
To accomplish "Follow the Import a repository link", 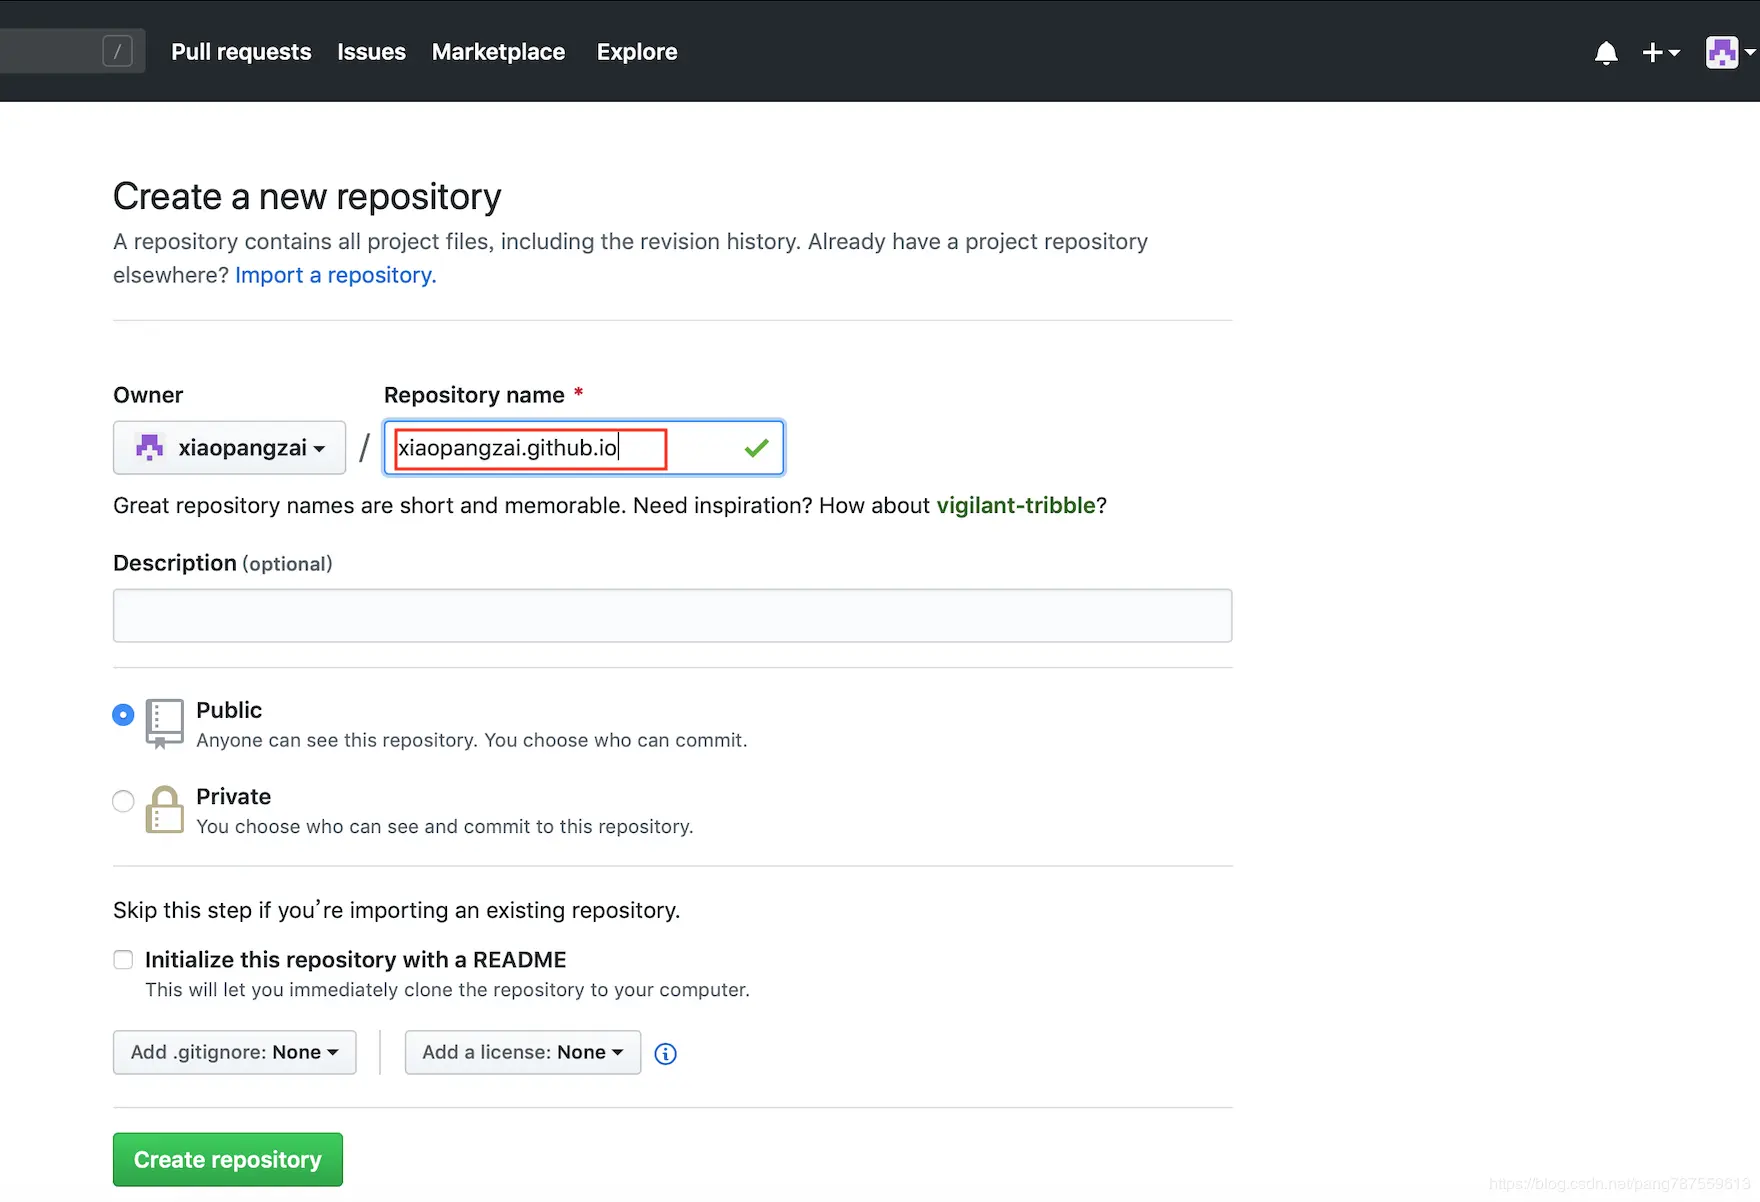I will (335, 275).
